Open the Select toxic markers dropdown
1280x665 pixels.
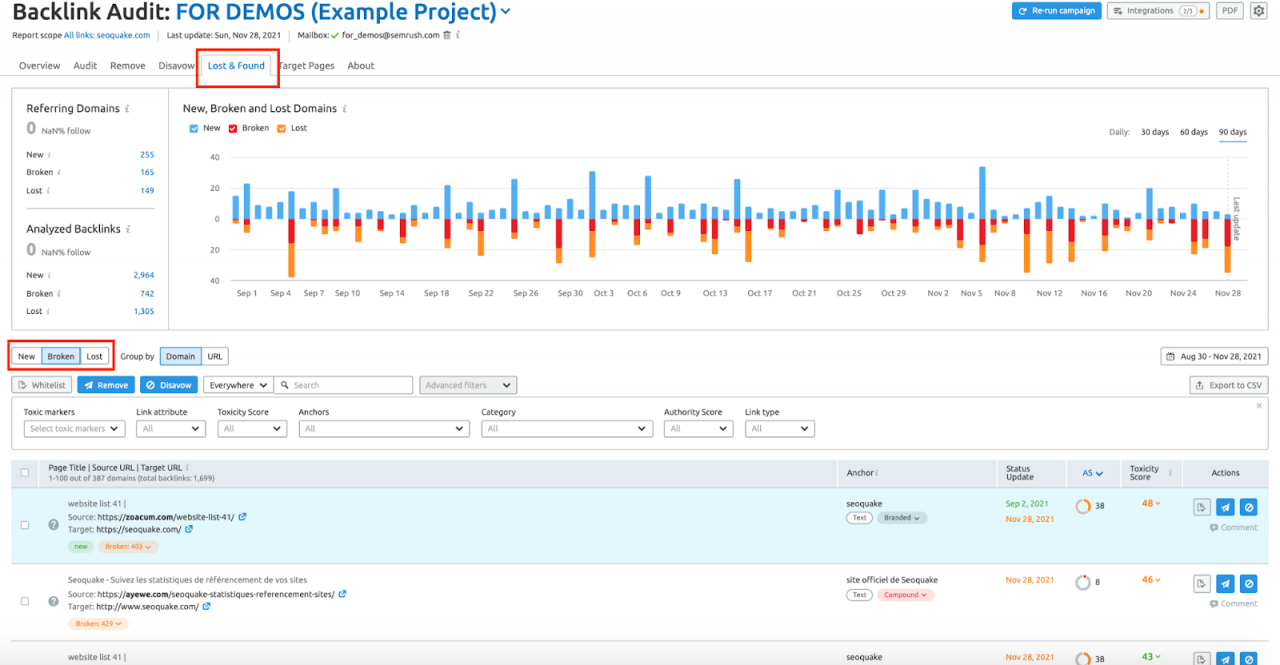(x=74, y=429)
